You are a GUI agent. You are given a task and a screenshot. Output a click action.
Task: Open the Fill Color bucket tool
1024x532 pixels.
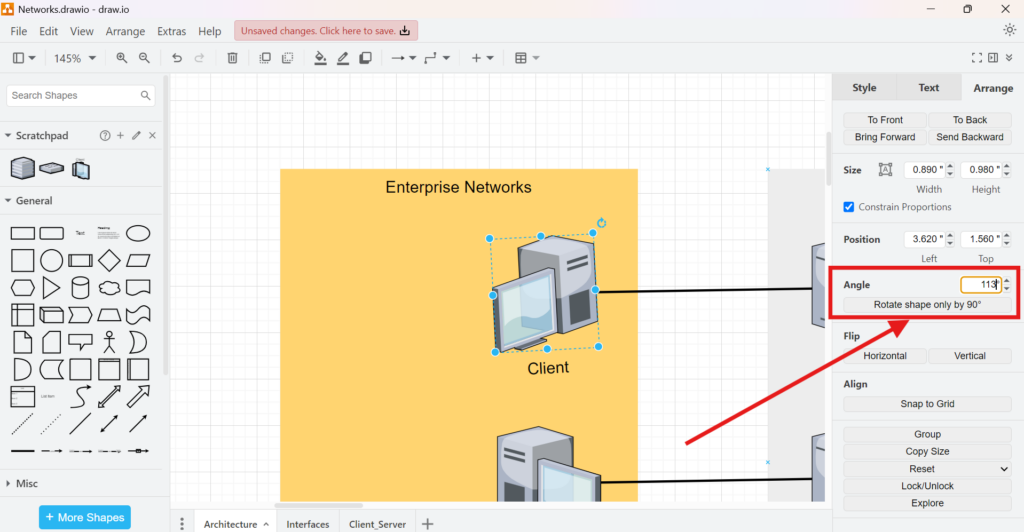coord(321,58)
